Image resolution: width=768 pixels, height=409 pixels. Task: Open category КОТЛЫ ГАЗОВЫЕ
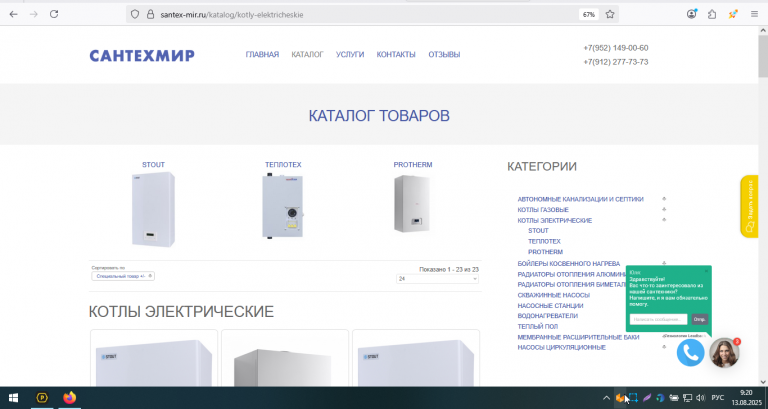click(x=543, y=210)
